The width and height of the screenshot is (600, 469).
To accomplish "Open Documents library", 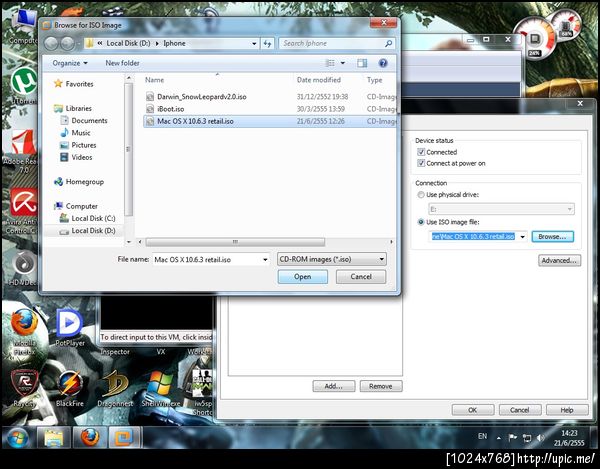I will point(84,121).
